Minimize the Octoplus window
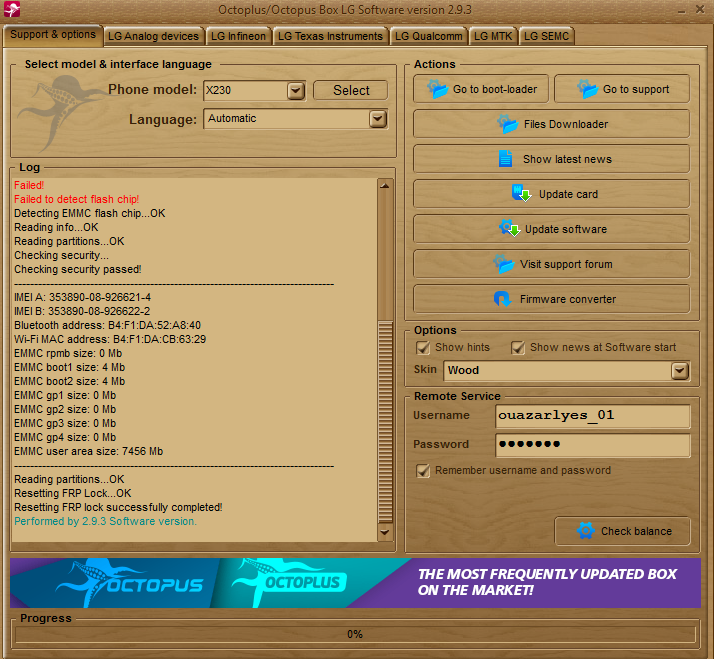The height and width of the screenshot is (659, 714). 682,10
